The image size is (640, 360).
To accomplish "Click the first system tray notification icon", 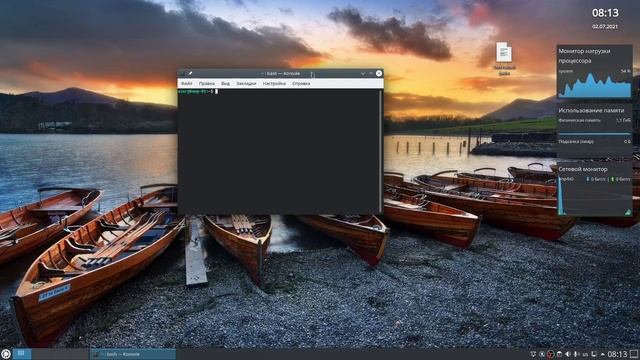I will pyautogui.click(x=533, y=354).
